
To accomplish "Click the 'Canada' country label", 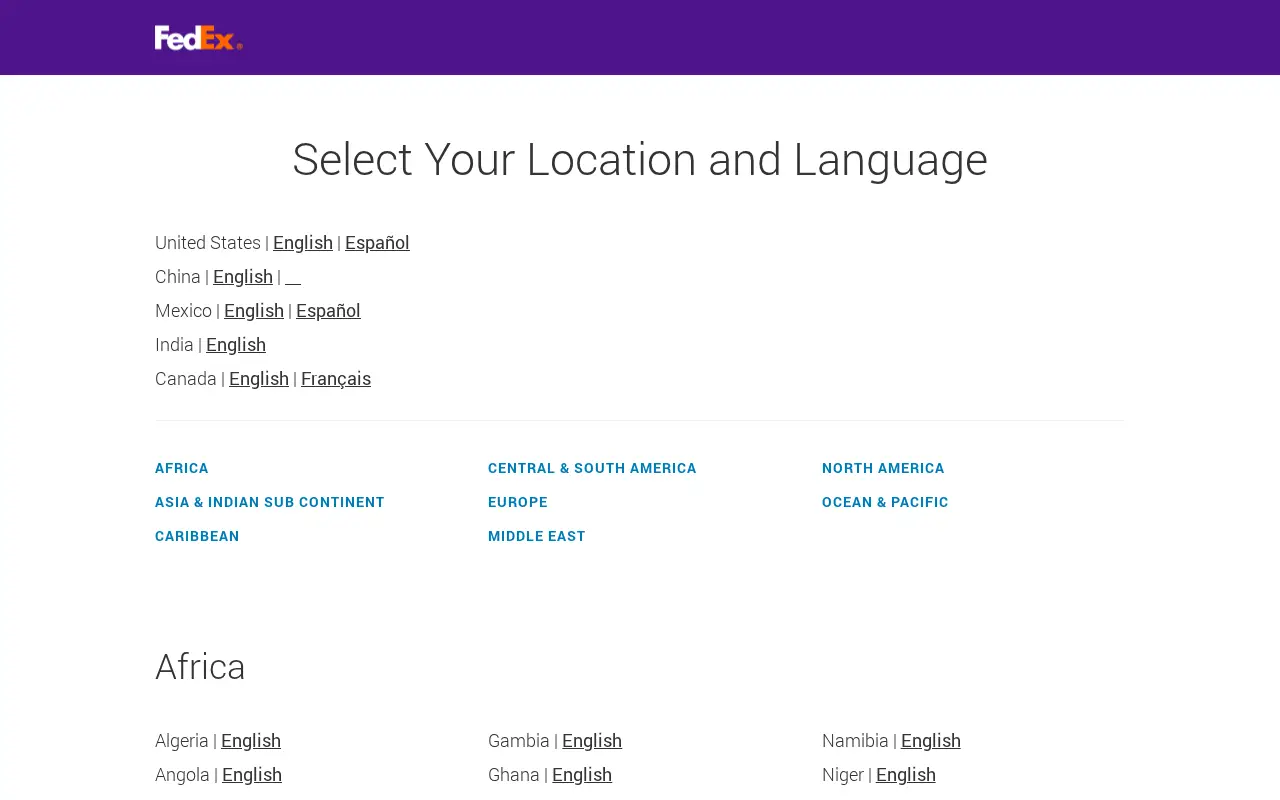I will point(186,378).
